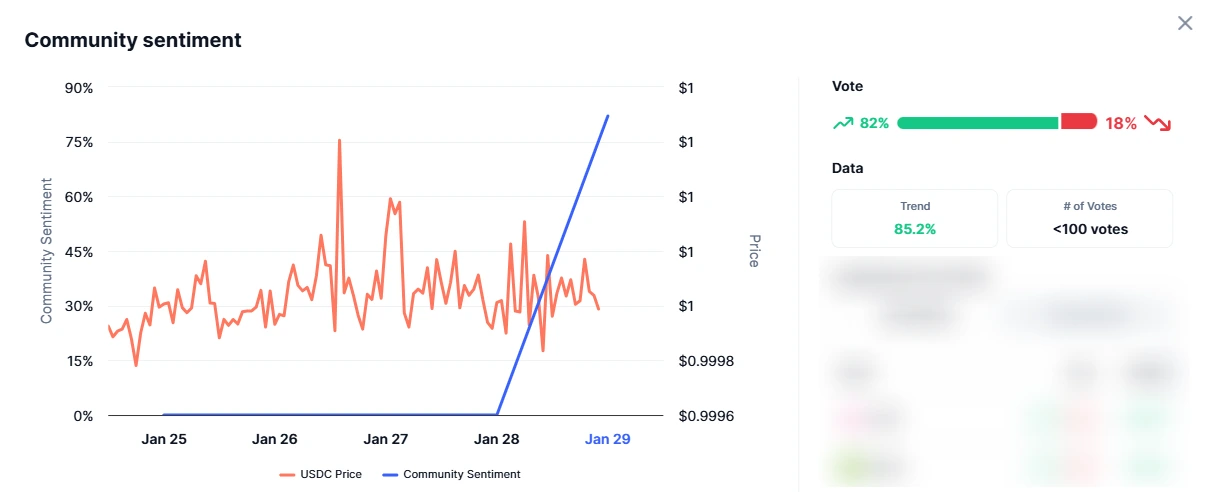Click the blue Community Sentiment legend line
Viewport: 1213px width, 492px height.
pos(390,474)
